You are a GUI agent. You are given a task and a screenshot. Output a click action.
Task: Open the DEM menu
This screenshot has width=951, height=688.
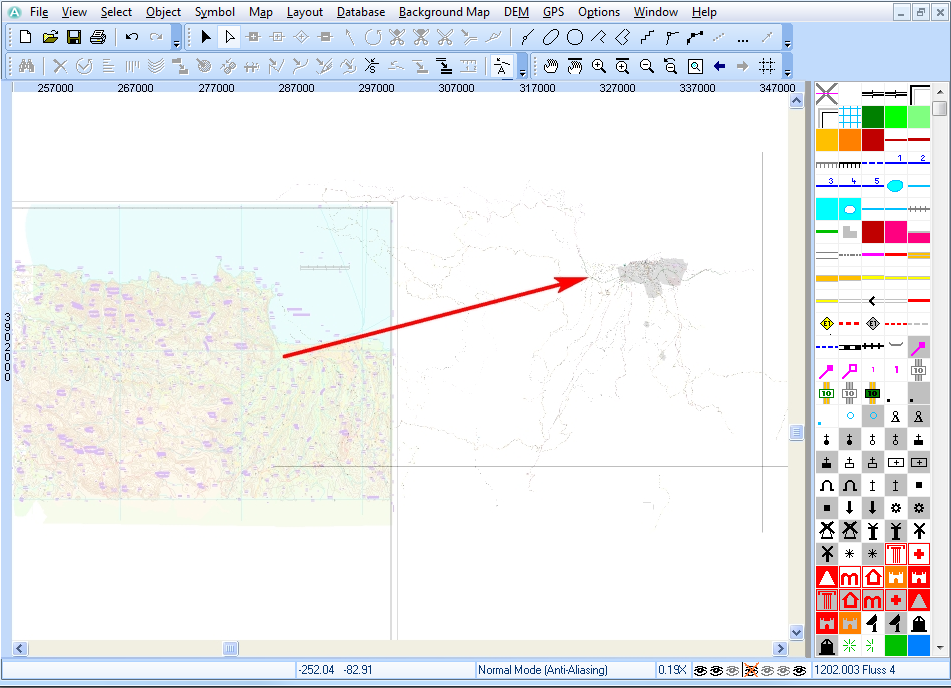click(x=516, y=12)
